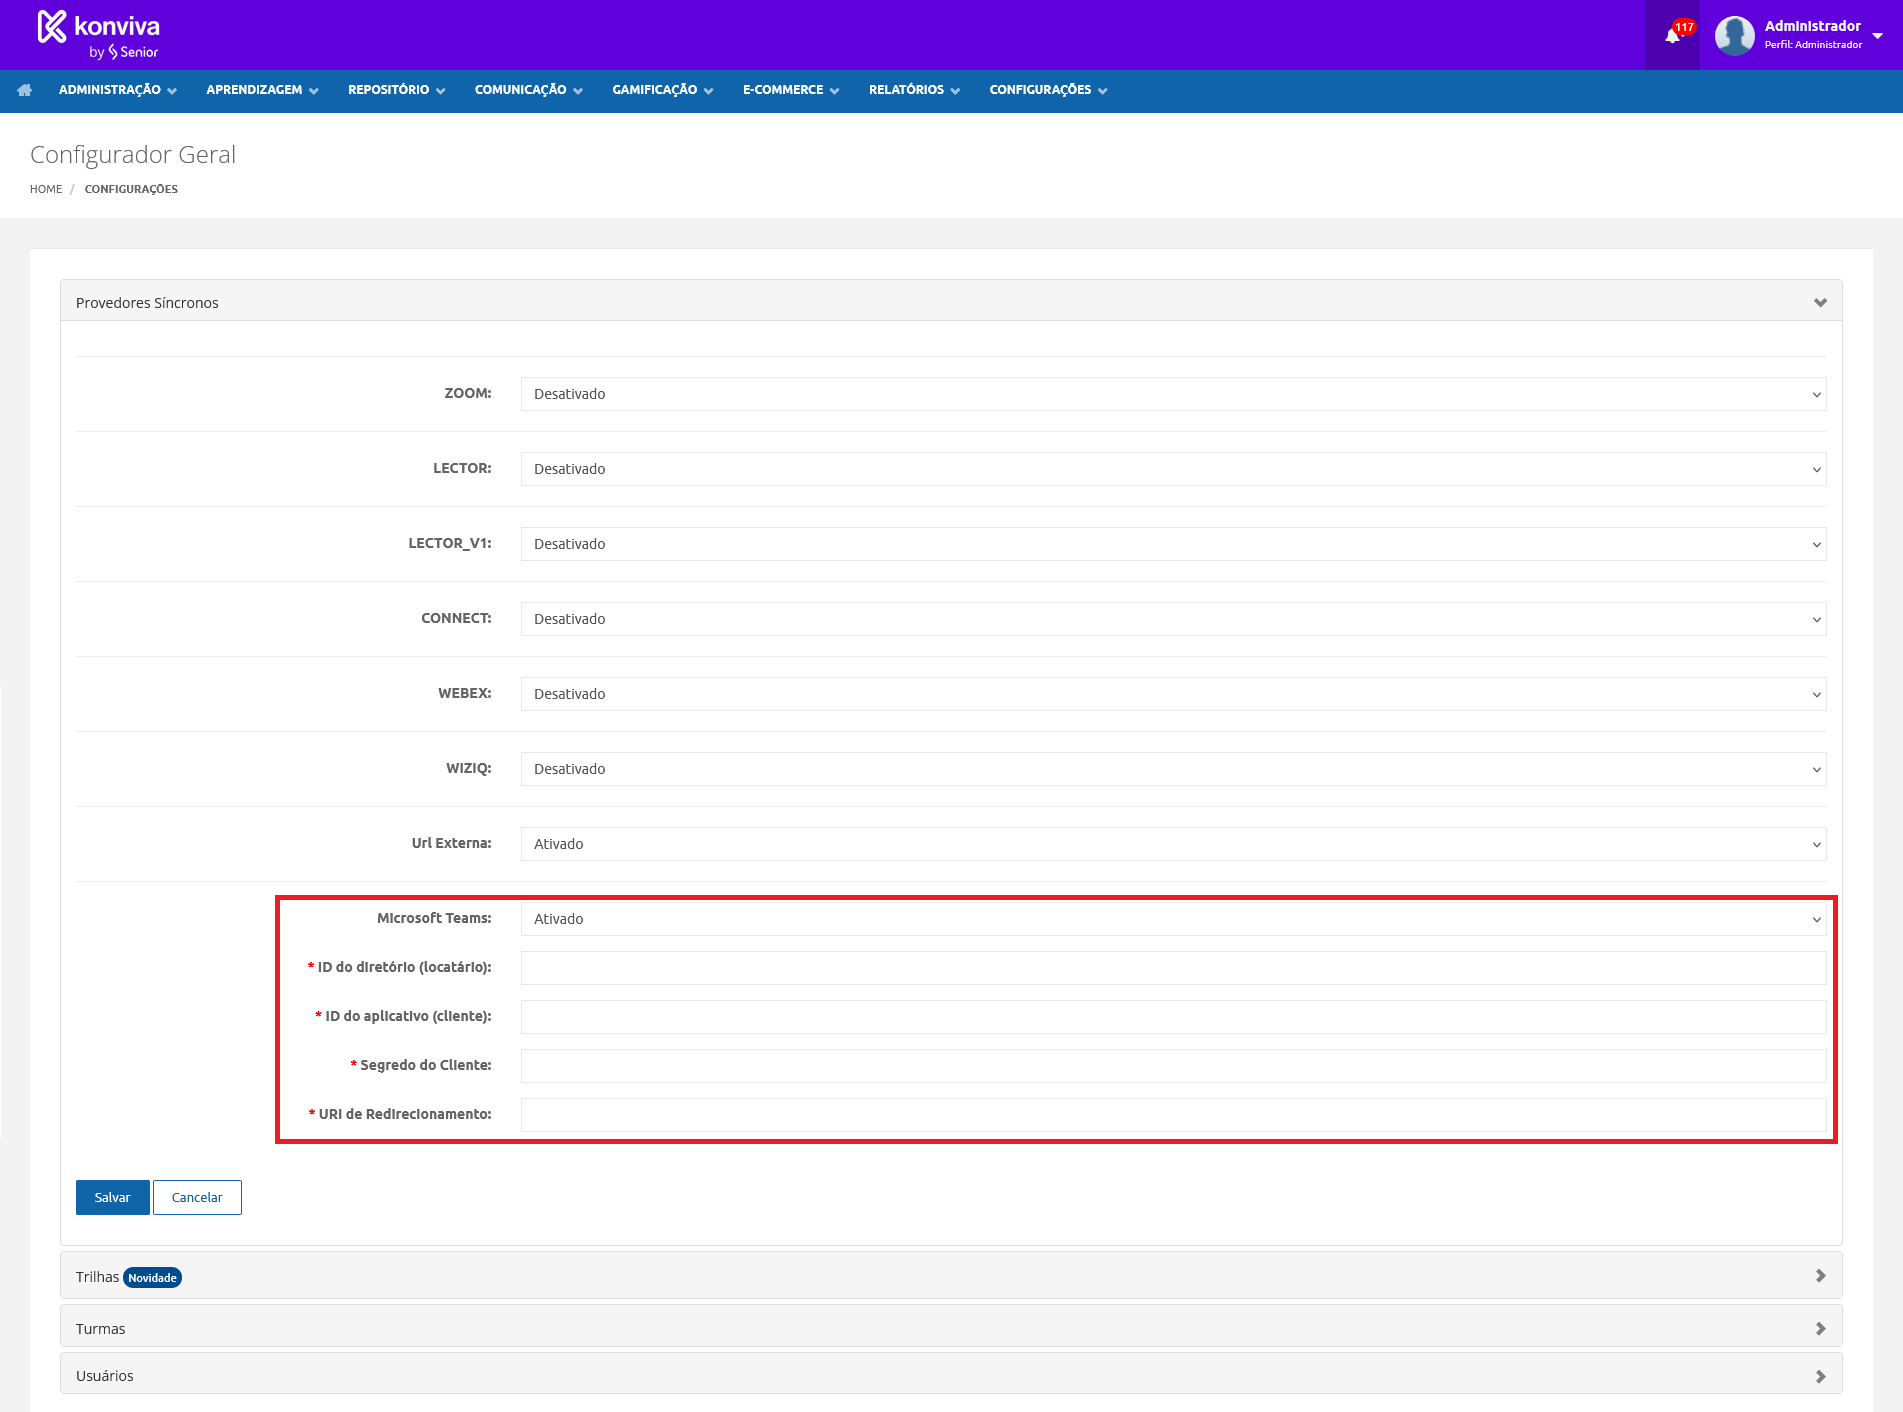Click the Perfil: Administrador text

[x=1813, y=44]
